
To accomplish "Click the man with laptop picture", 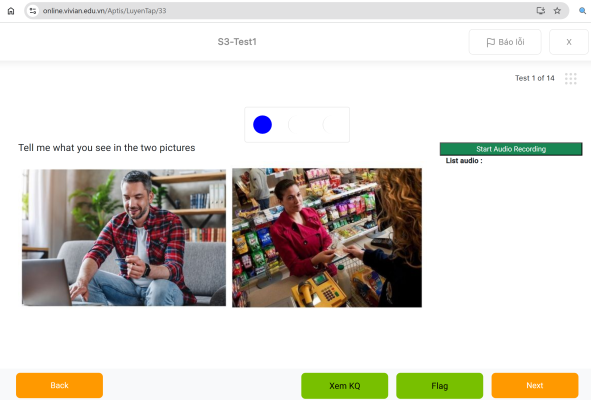I will pyautogui.click(x=124, y=238).
